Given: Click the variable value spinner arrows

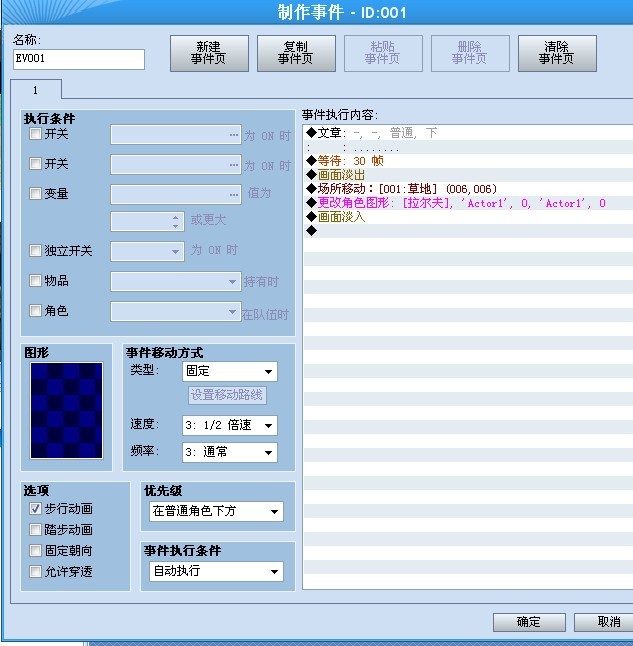Looking at the screenshot, I should pos(176,222).
